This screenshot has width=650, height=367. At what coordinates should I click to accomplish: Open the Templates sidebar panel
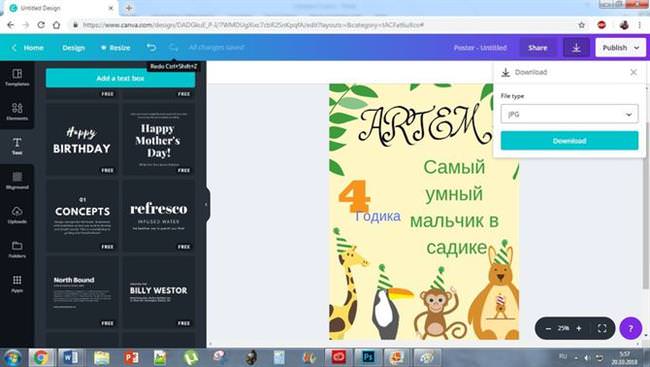pos(17,78)
